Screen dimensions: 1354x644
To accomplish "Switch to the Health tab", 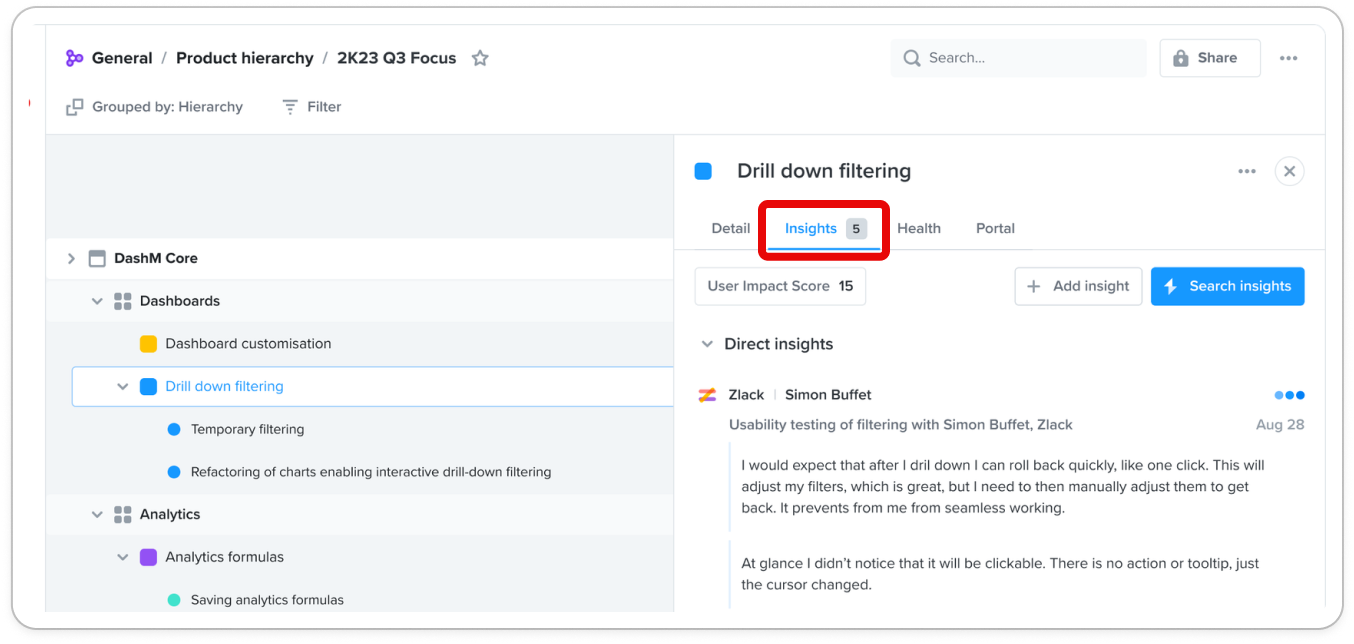I will click(918, 228).
